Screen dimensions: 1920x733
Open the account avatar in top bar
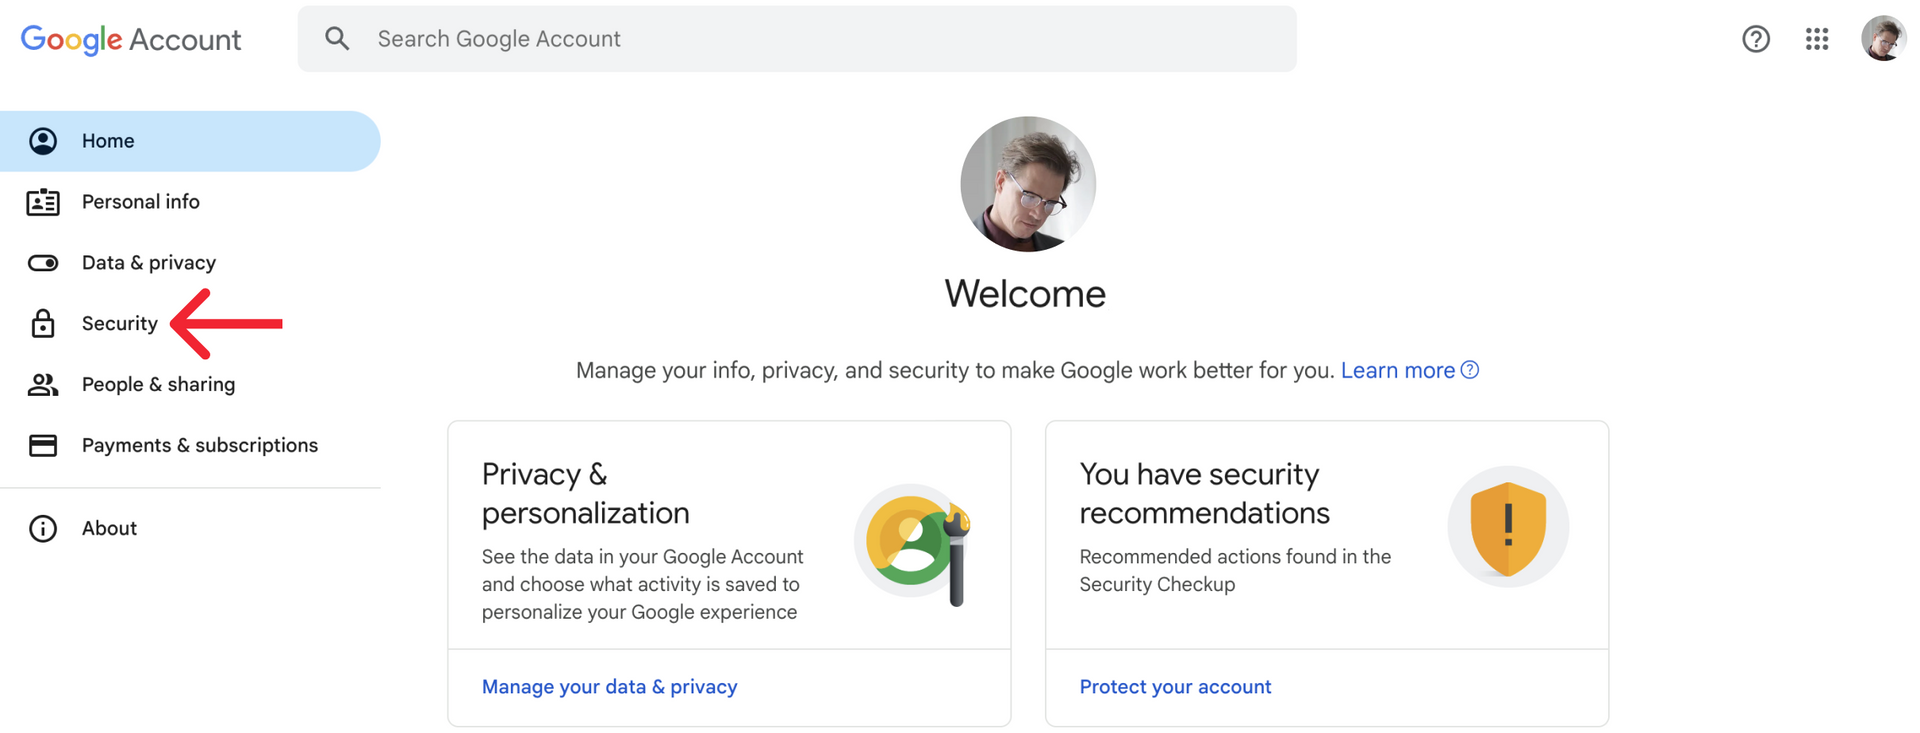click(x=1884, y=39)
